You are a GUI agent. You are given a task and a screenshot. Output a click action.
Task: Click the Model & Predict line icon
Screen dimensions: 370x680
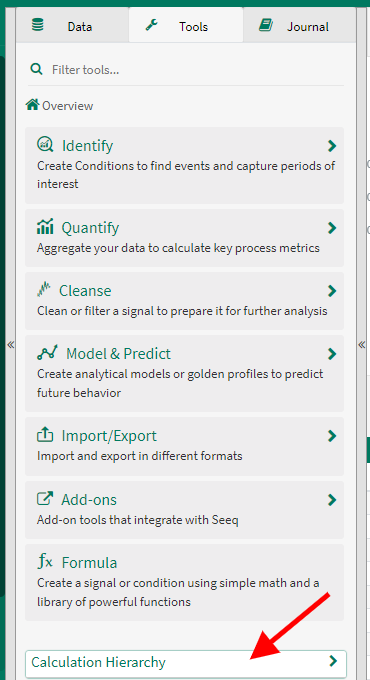[47, 353]
